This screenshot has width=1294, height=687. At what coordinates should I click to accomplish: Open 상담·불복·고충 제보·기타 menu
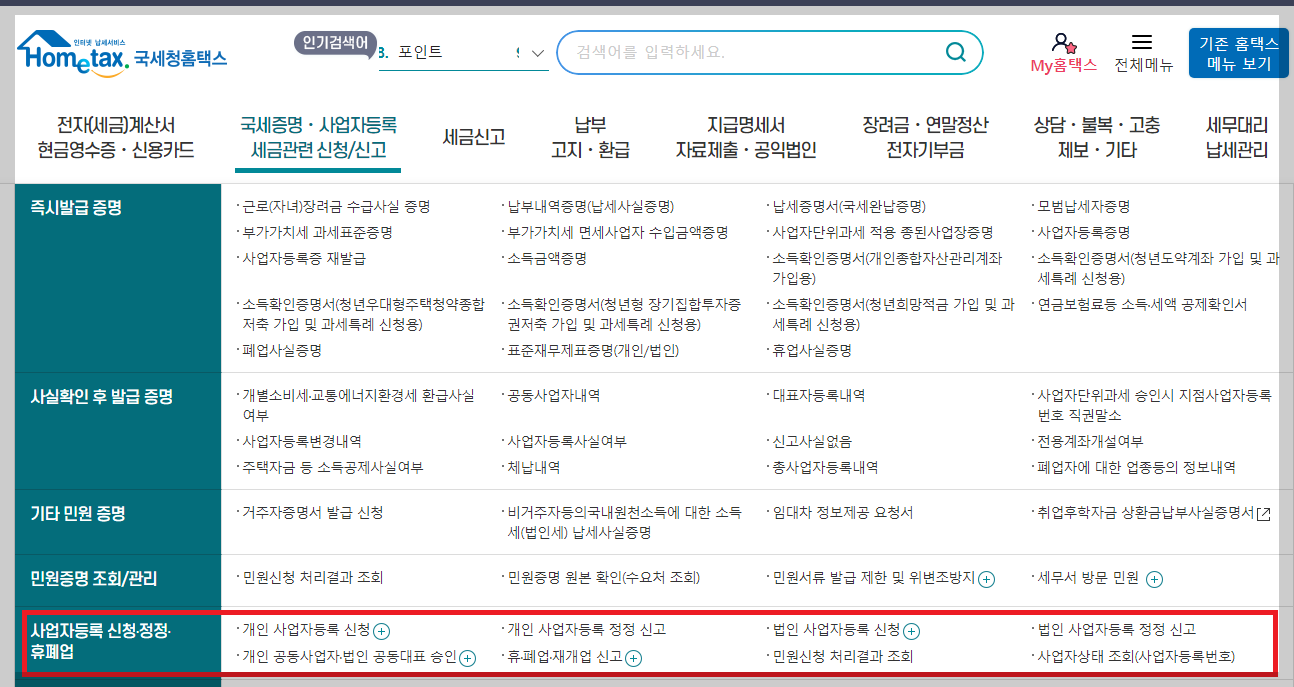(x=1097, y=138)
